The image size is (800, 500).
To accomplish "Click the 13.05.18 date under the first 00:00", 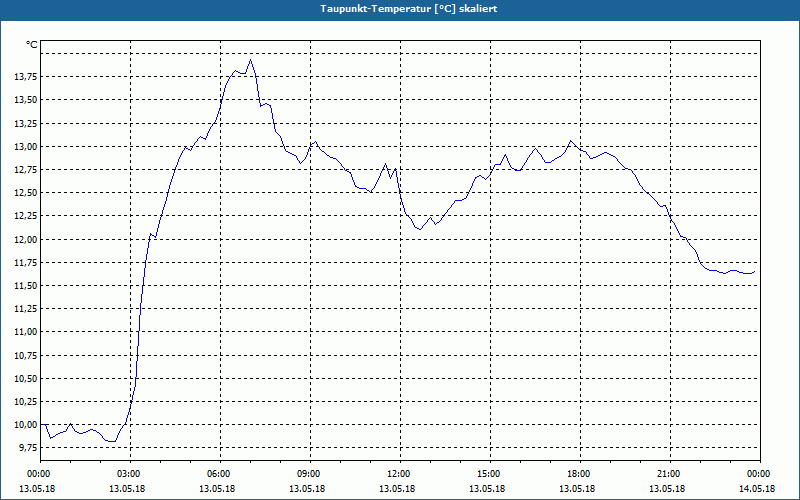I will tap(37, 489).
